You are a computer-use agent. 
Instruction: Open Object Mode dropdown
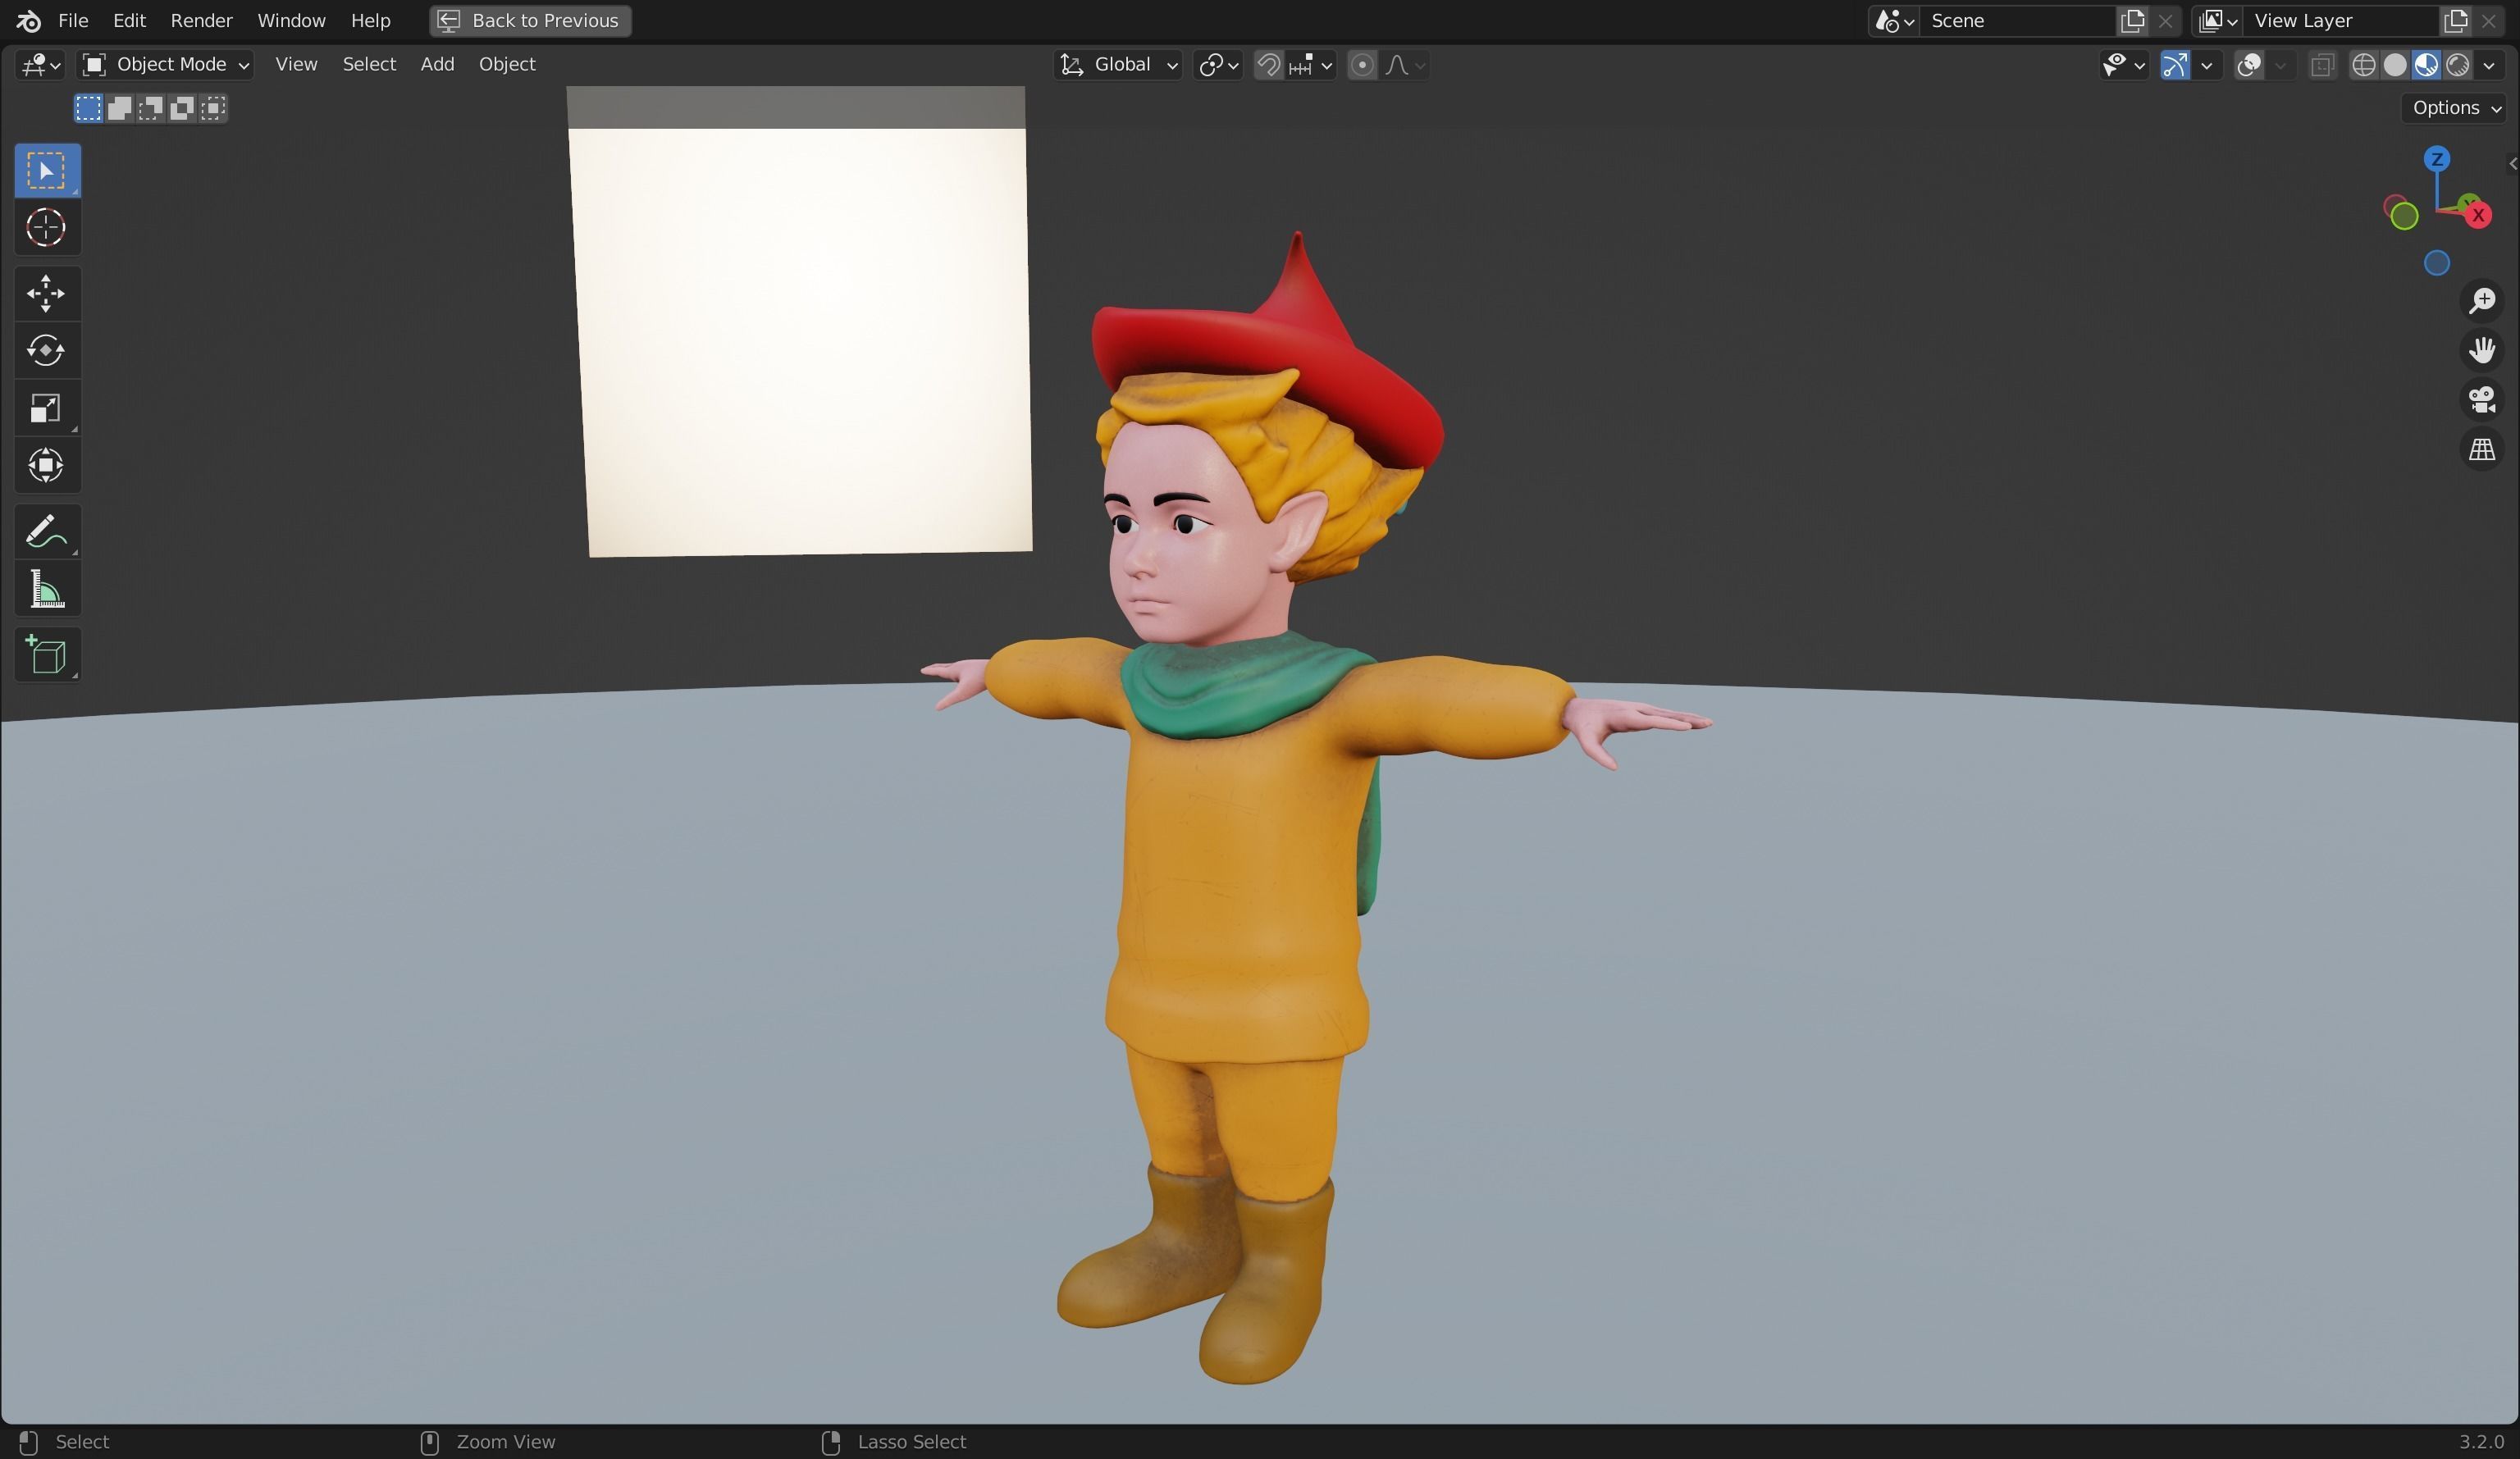tap(165, 65)
